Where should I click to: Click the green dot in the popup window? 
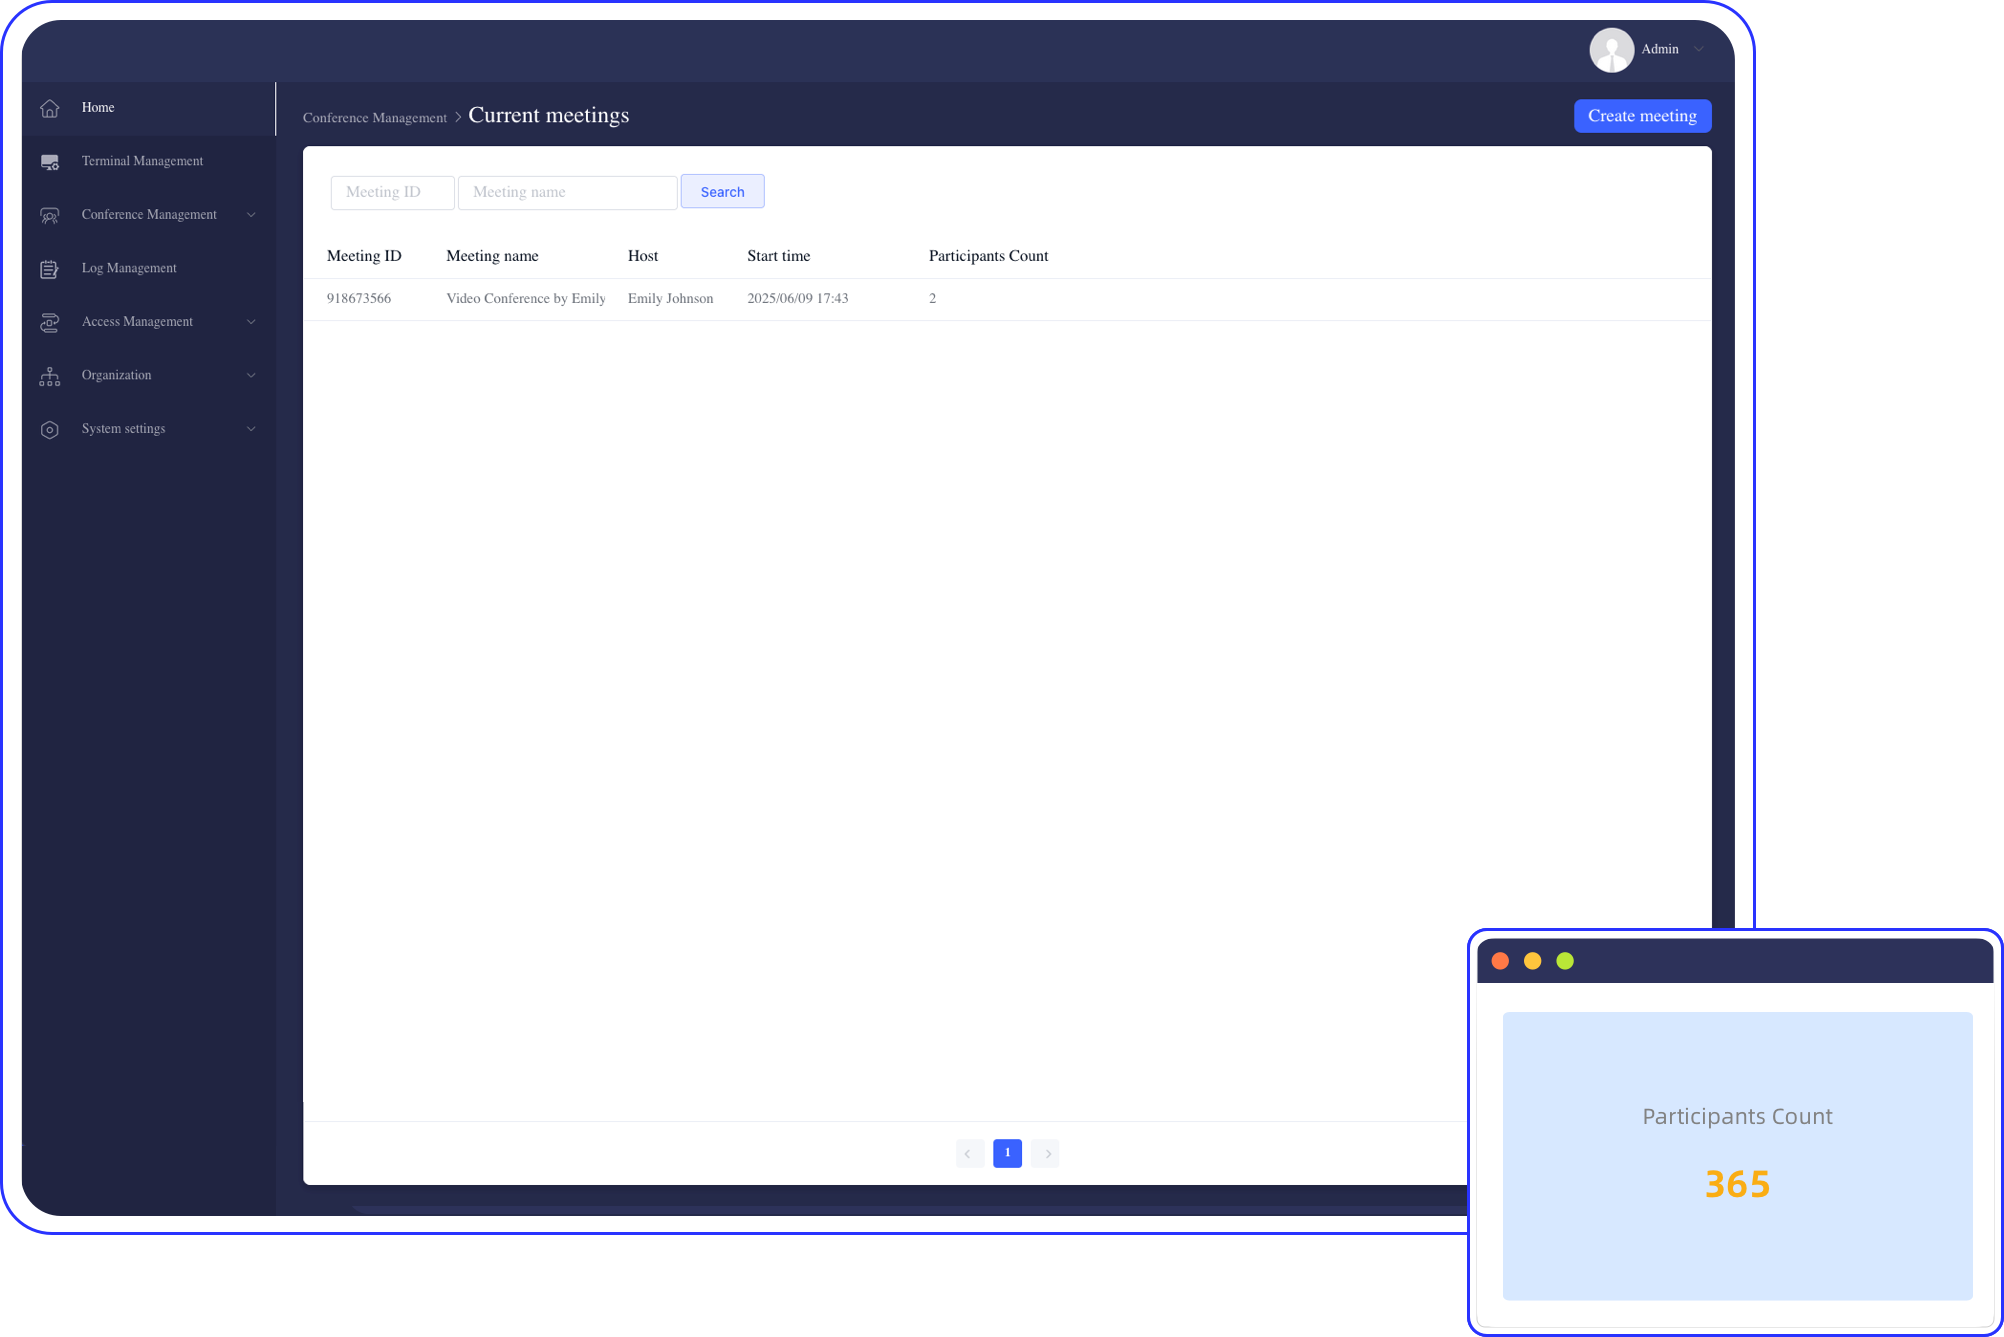(x=1564, y=960)
